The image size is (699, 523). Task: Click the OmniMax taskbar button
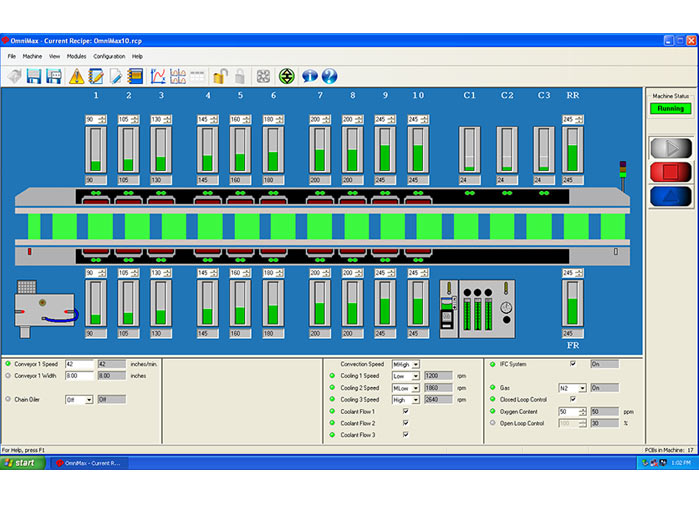coord(88,463)
